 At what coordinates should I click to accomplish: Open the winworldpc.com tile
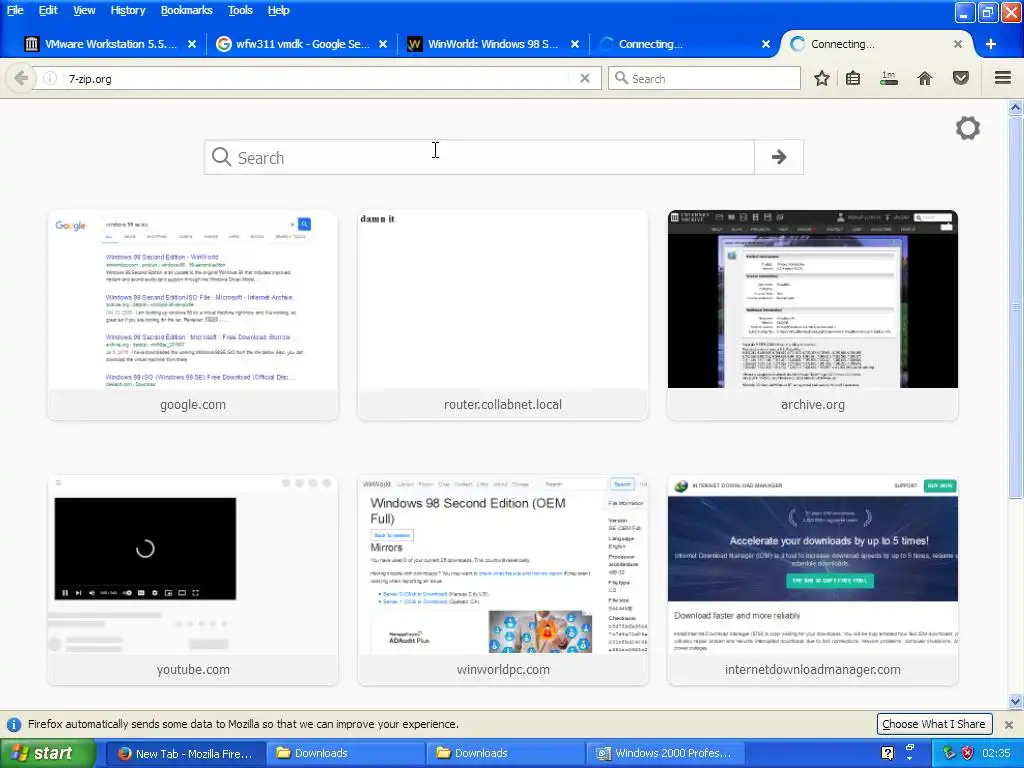pyautogui.click(x=503, y=580)
